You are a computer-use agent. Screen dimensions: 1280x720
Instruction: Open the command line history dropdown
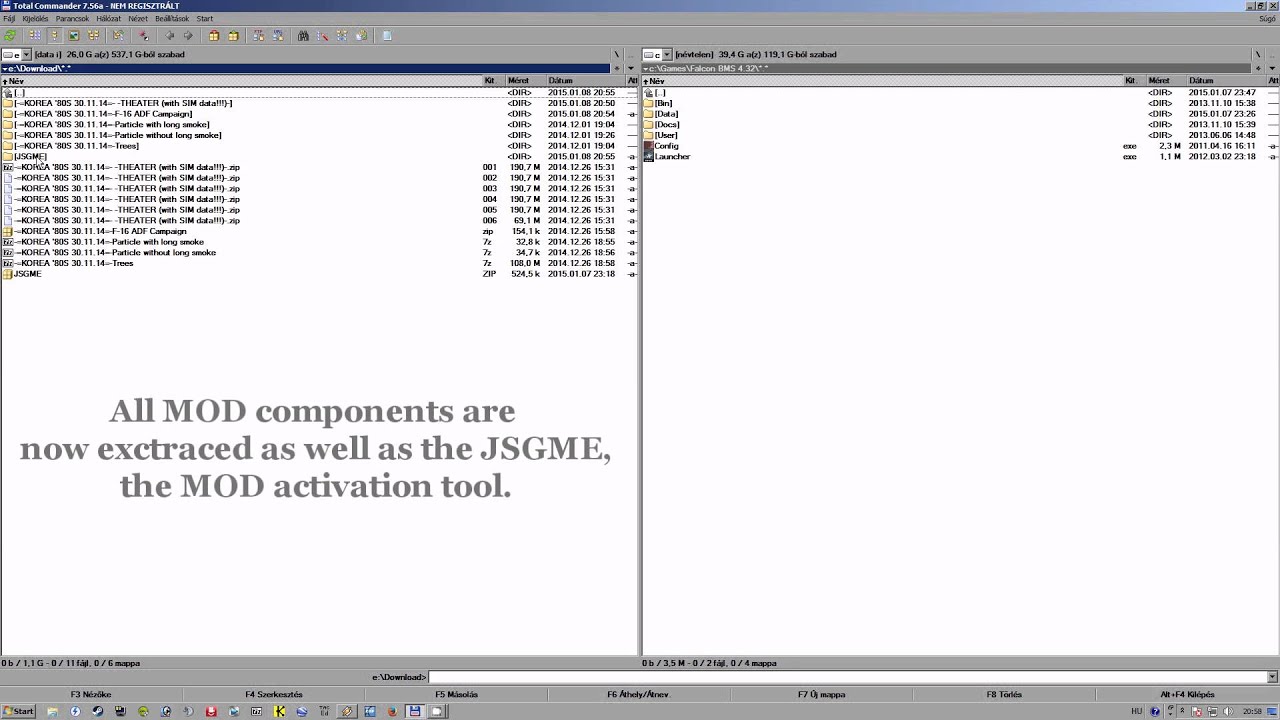click(1272, 677)
